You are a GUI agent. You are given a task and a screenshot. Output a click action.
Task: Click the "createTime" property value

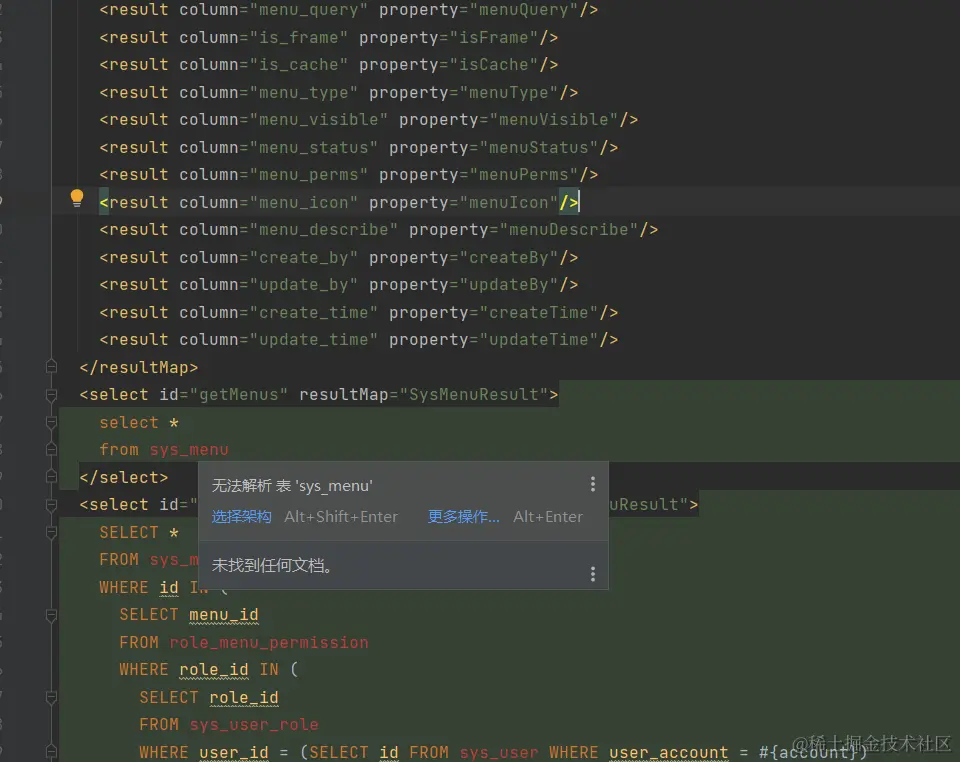click(539, 313)
